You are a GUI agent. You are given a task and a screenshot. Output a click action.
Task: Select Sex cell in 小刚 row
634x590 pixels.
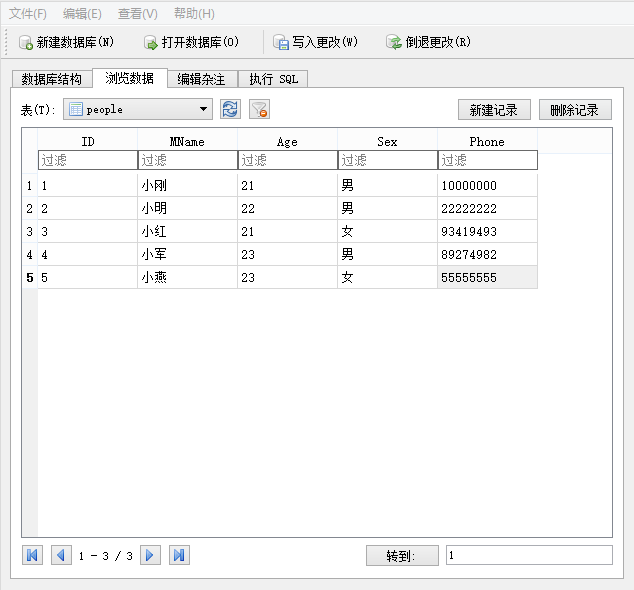pos(387,186)
